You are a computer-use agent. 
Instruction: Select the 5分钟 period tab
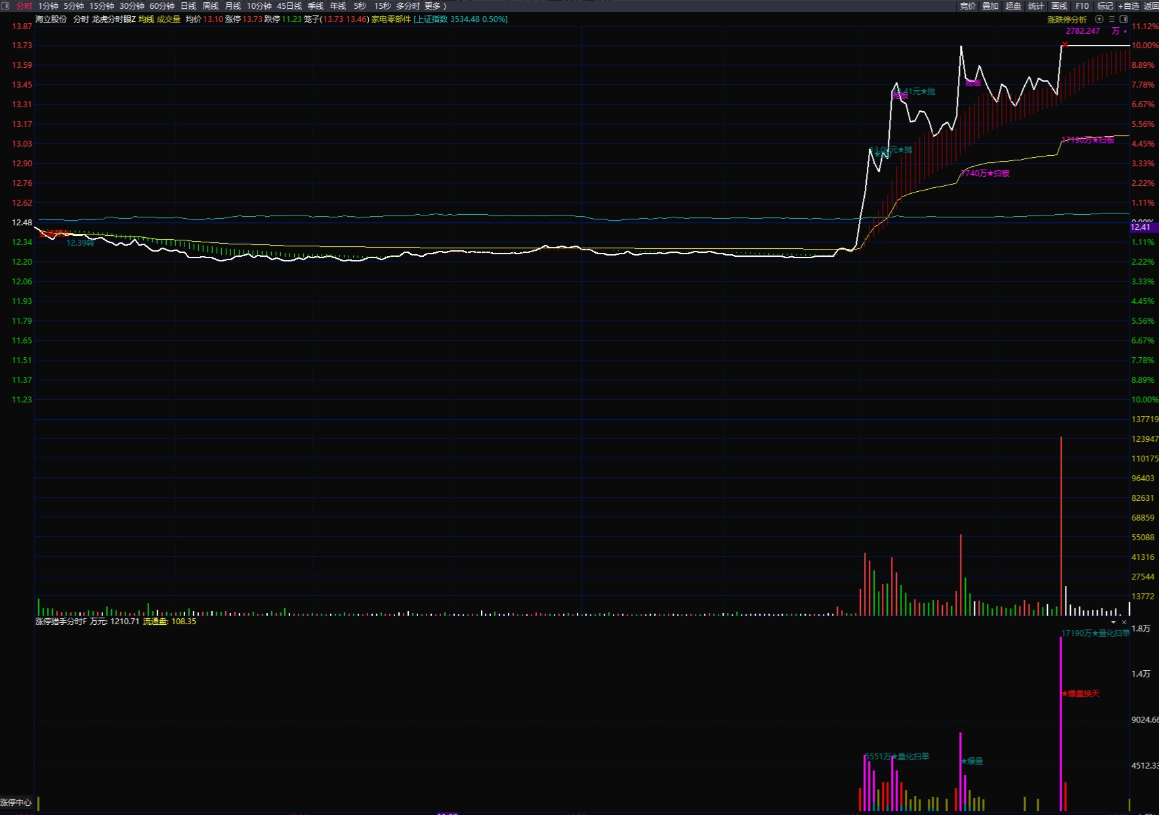pyautogui.click(x=73, y=5)
